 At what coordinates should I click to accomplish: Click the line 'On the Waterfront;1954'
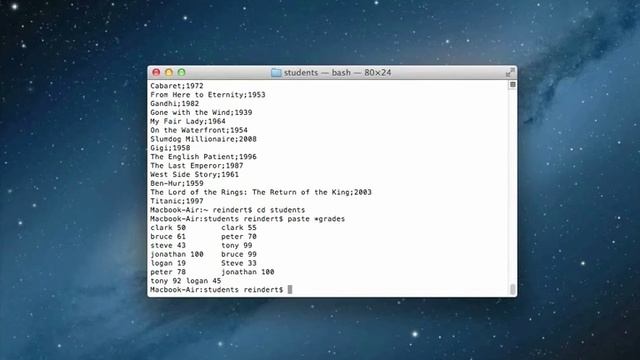(x=199, y=130)
